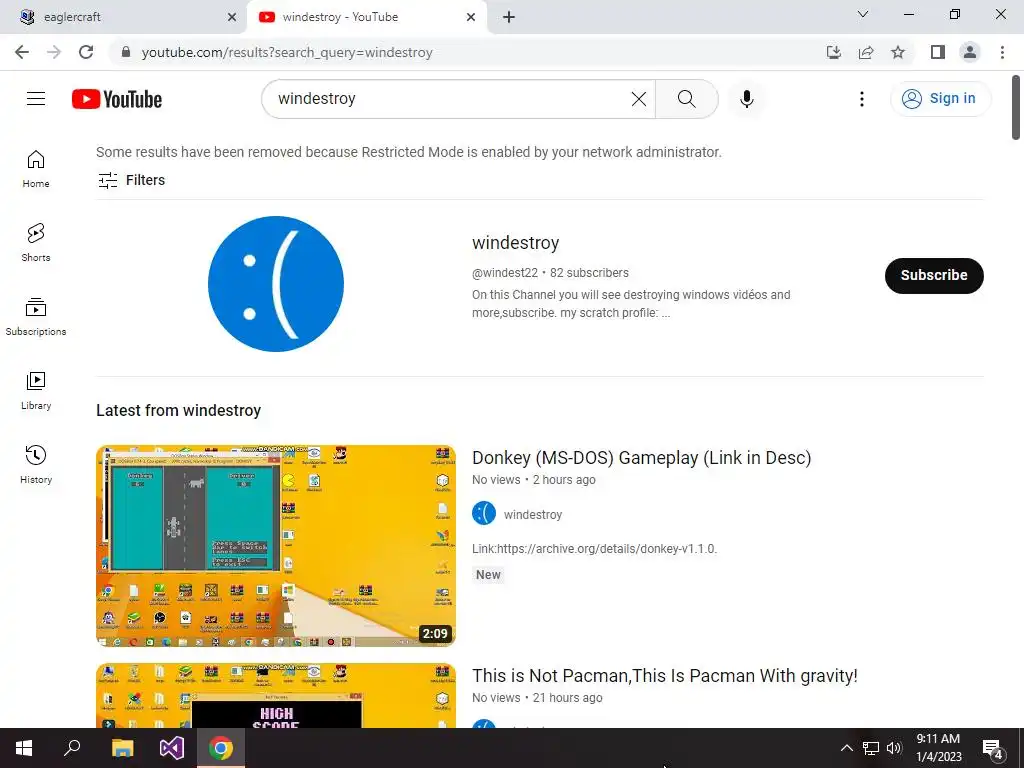Toggle the Chrome side panel
The image size is (1024, 768).
tap(938, 52)
